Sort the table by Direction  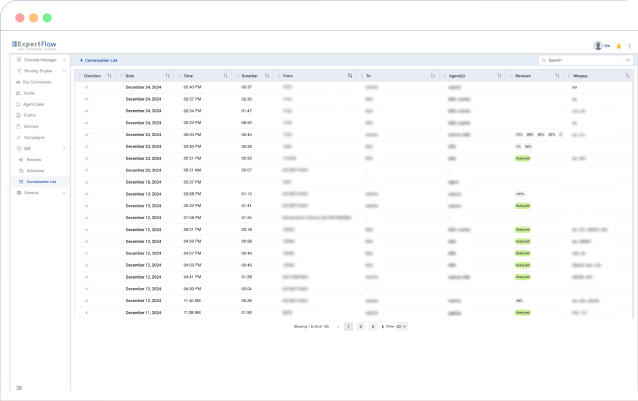point(109,76)
